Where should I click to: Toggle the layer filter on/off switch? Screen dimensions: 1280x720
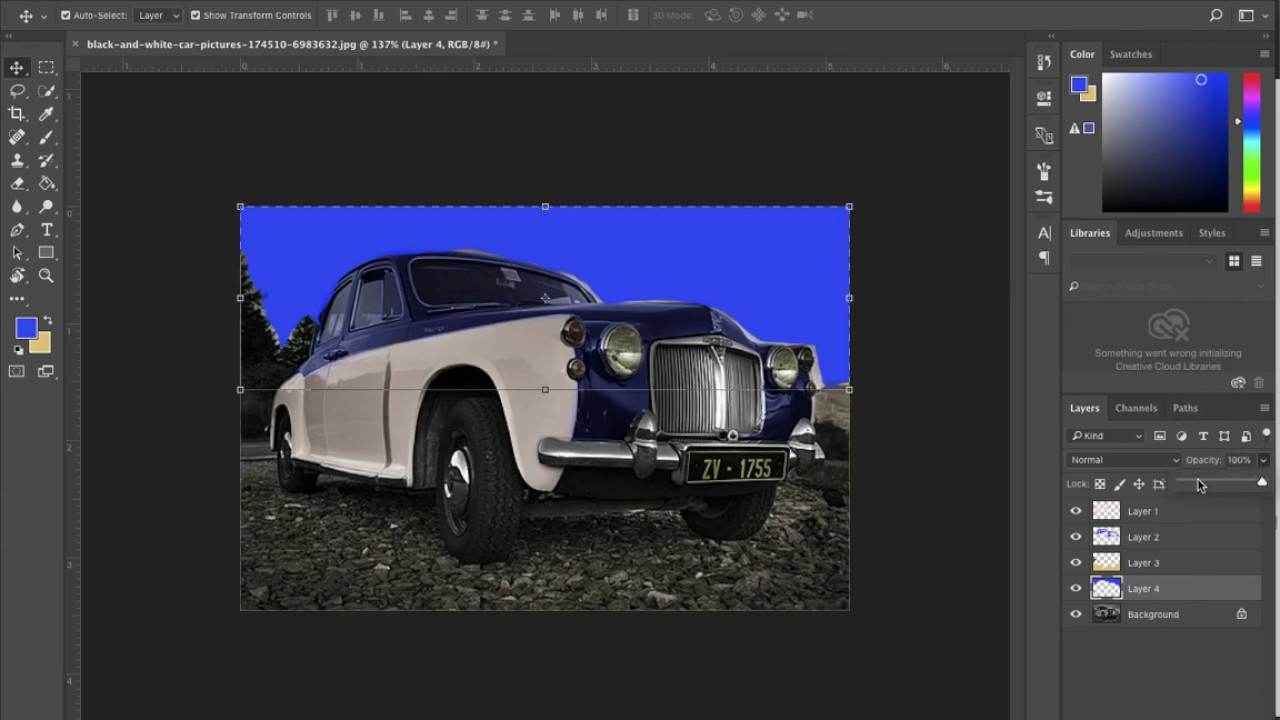(1266, 434)
